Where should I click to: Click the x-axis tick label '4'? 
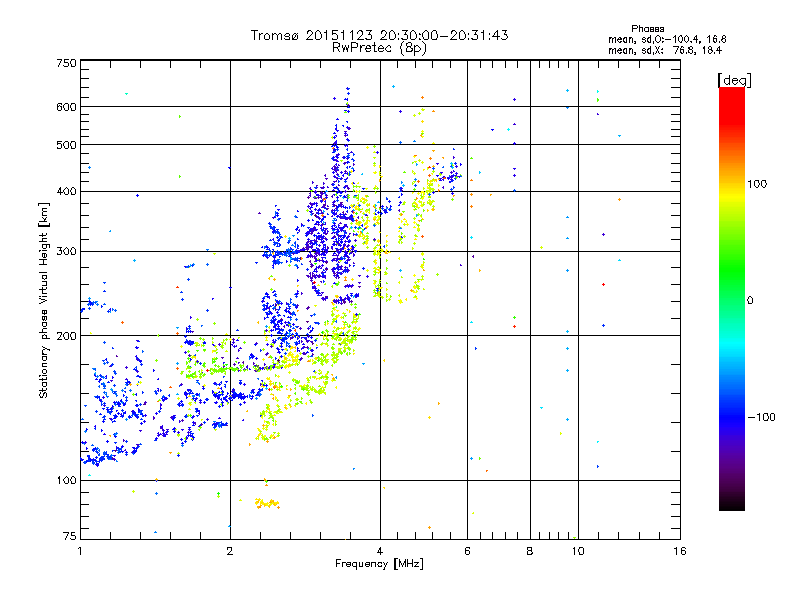380,551
